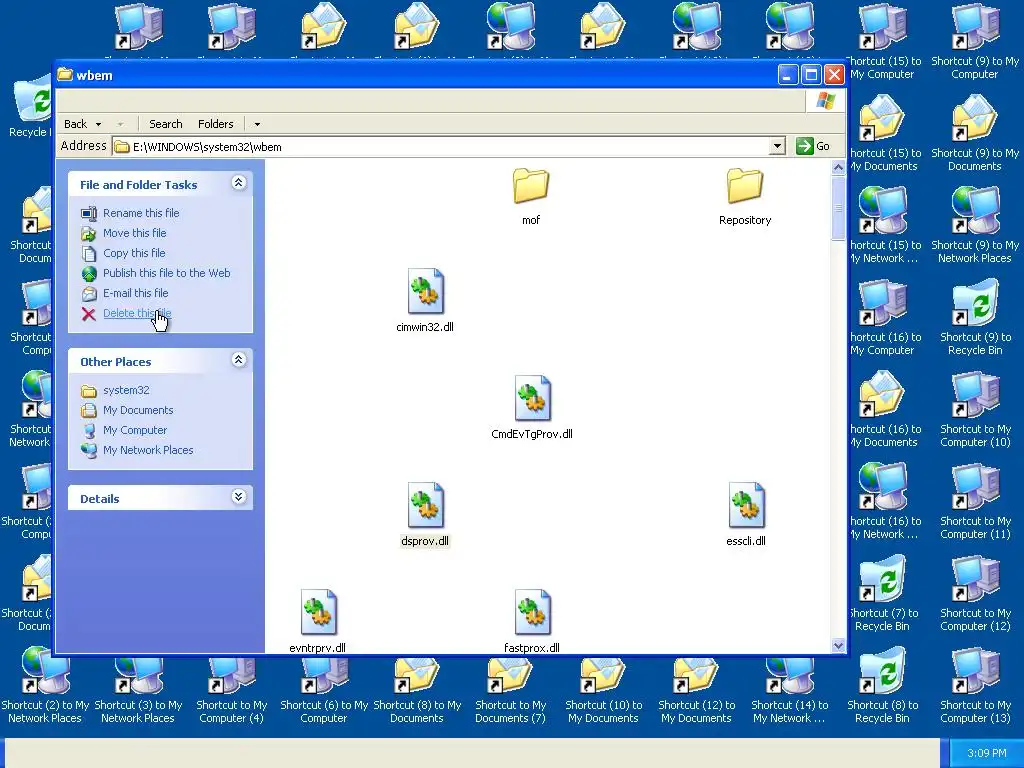This screenshot has height=768, width=1024.
Task: Click the Move this file link
Action: 135,233
